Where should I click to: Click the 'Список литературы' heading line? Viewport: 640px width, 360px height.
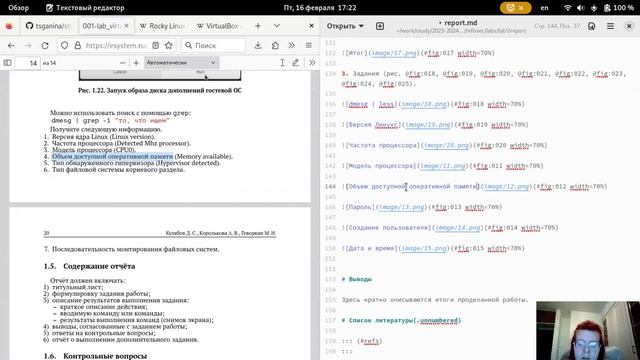coord(401,320)
